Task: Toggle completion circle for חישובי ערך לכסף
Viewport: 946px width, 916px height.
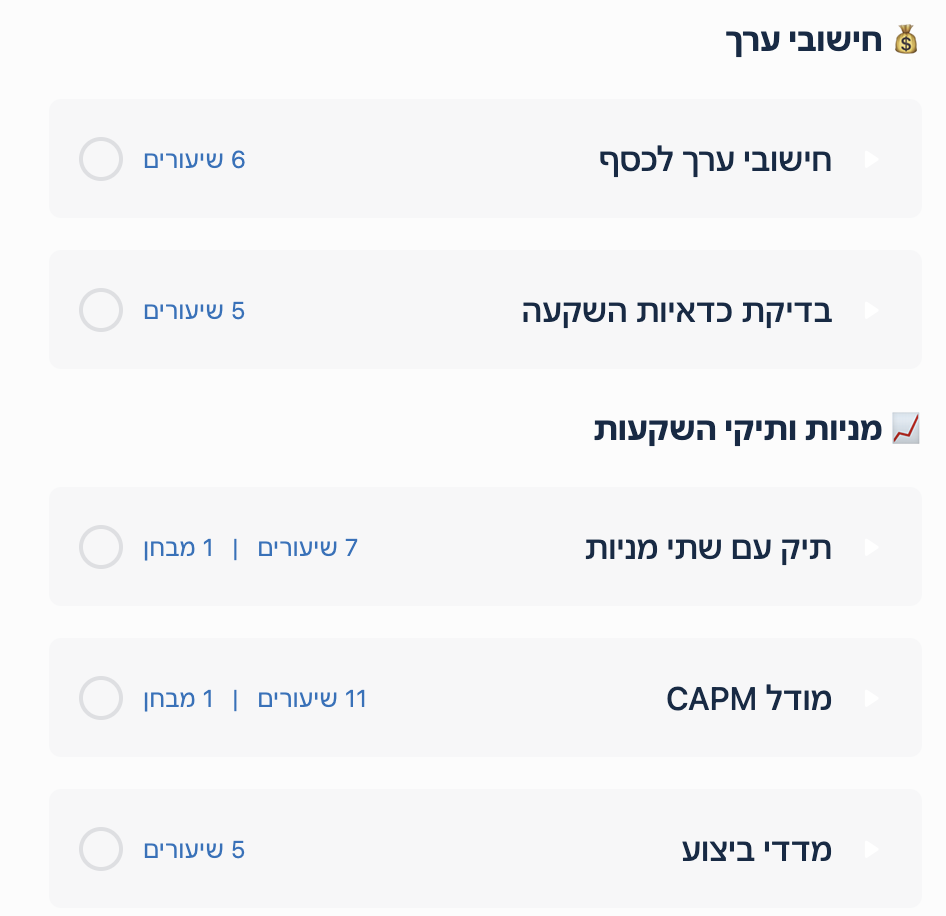Action: [101, 160]
